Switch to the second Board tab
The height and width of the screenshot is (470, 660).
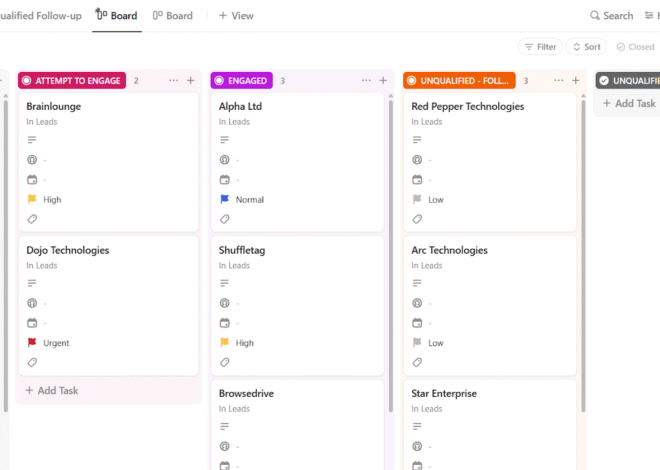pos(173,16)
